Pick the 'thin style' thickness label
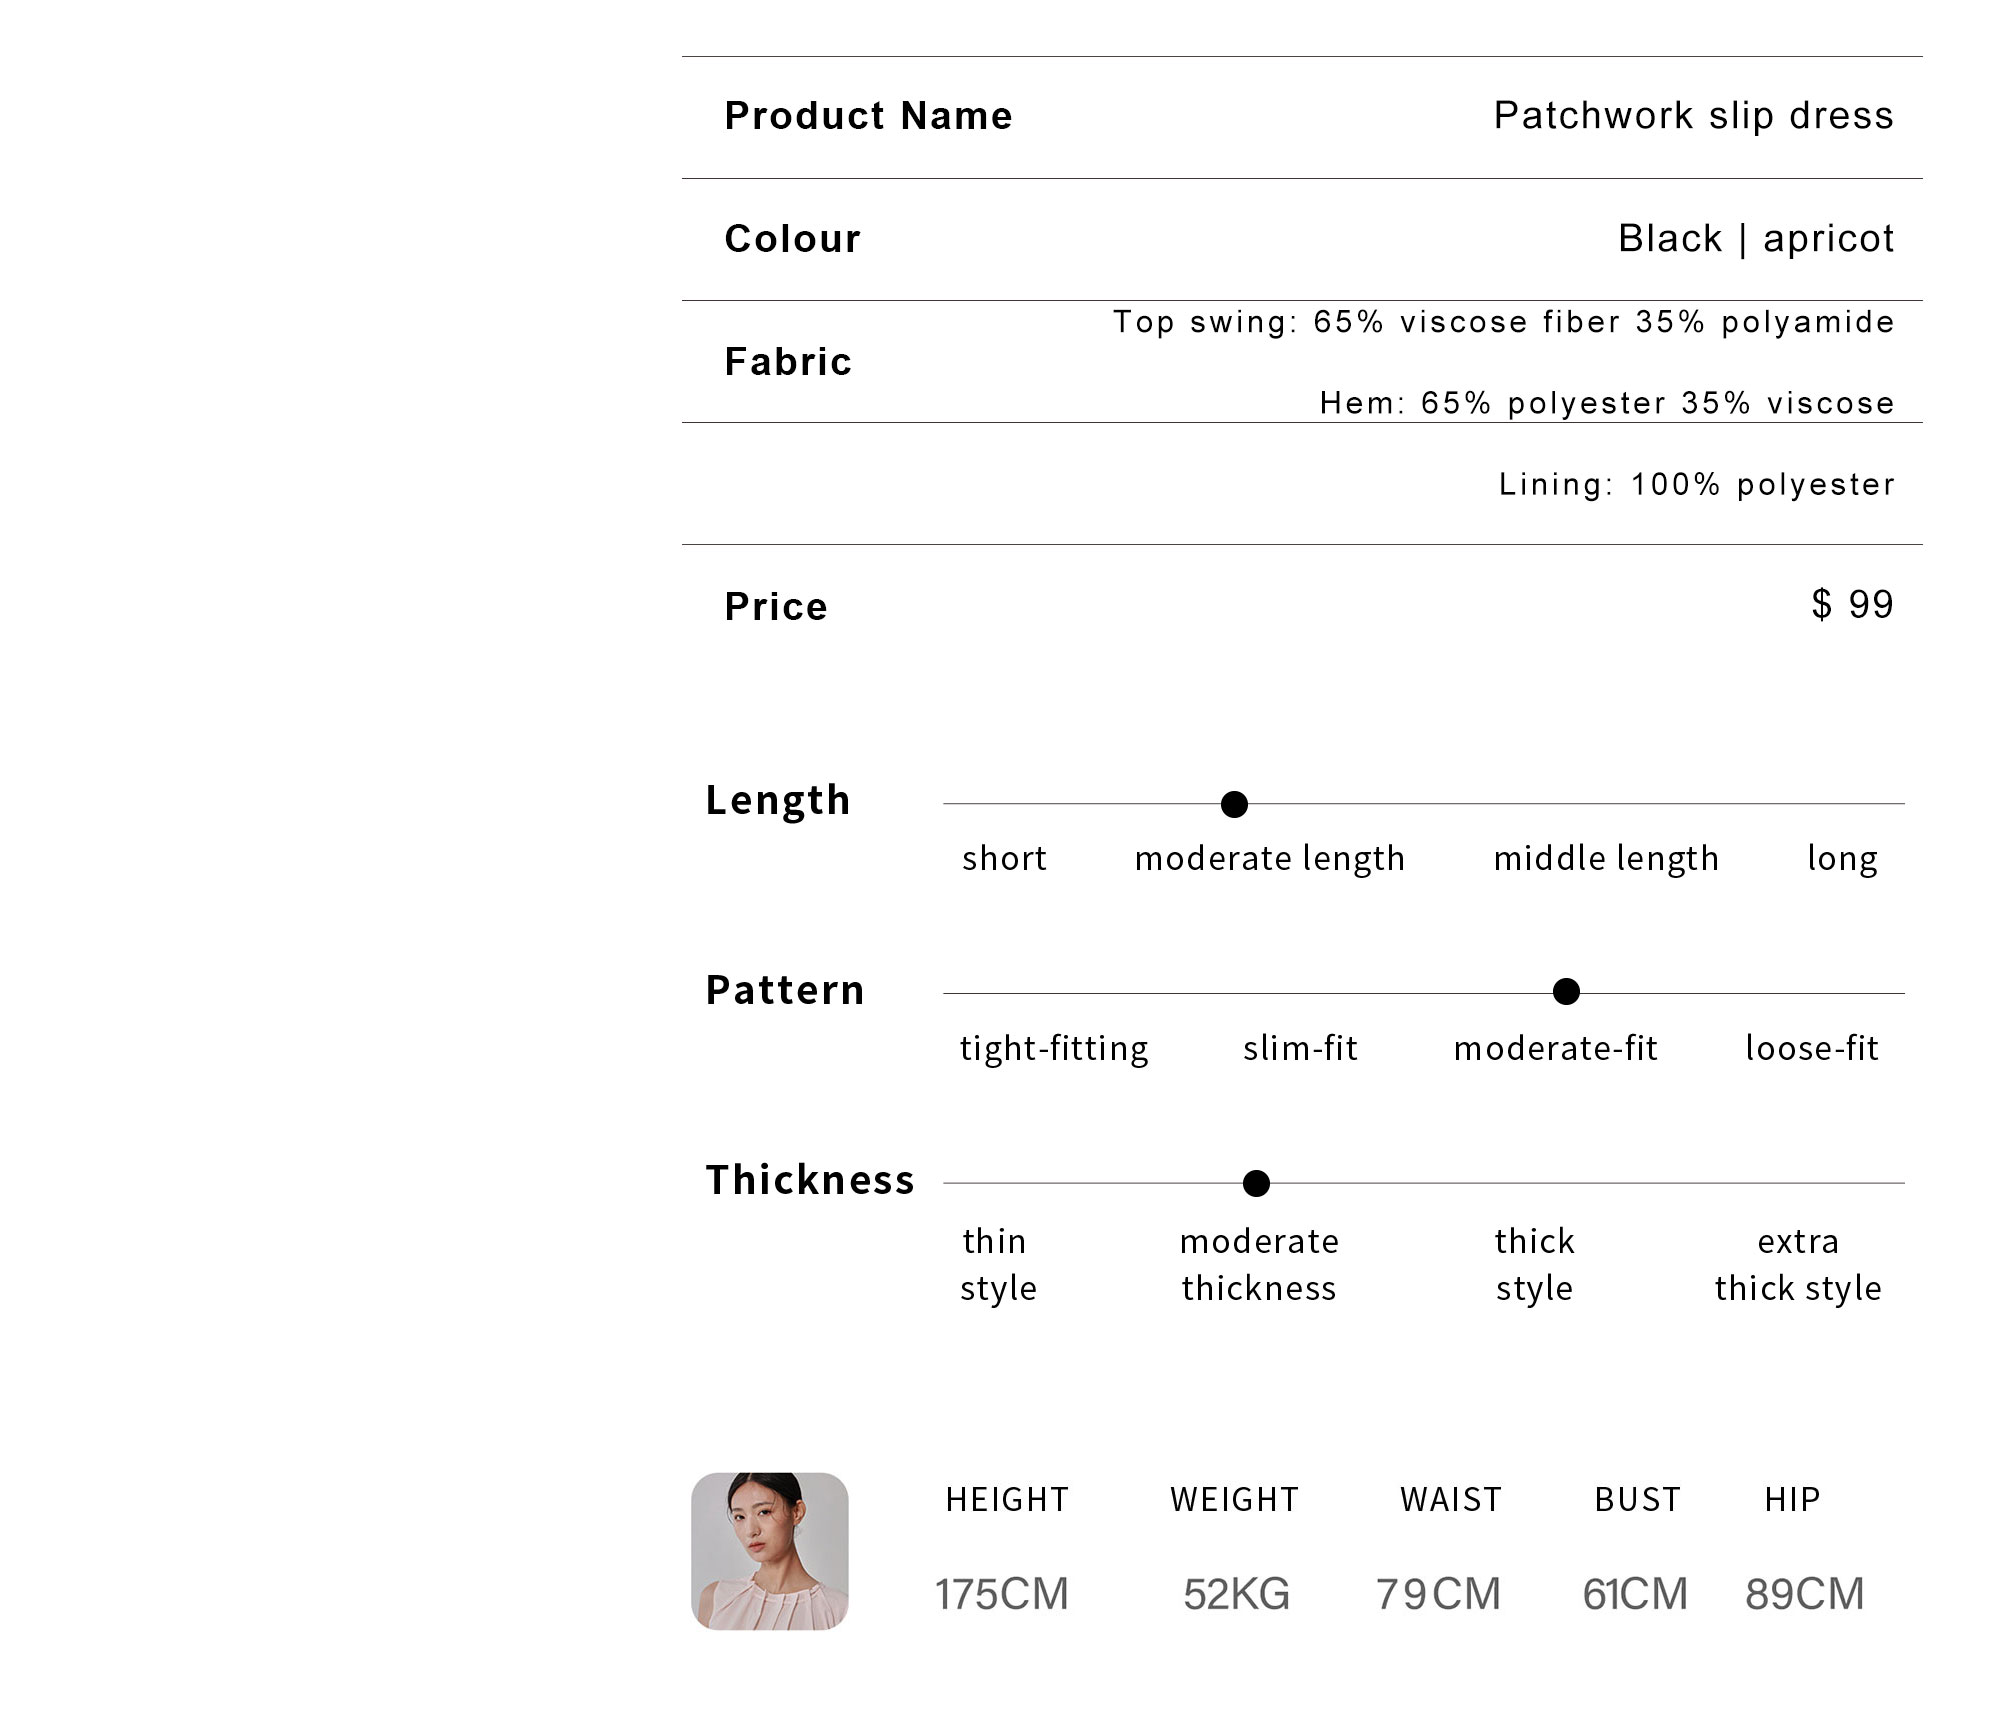2000x1732 pixels. tap(997, 1264)
